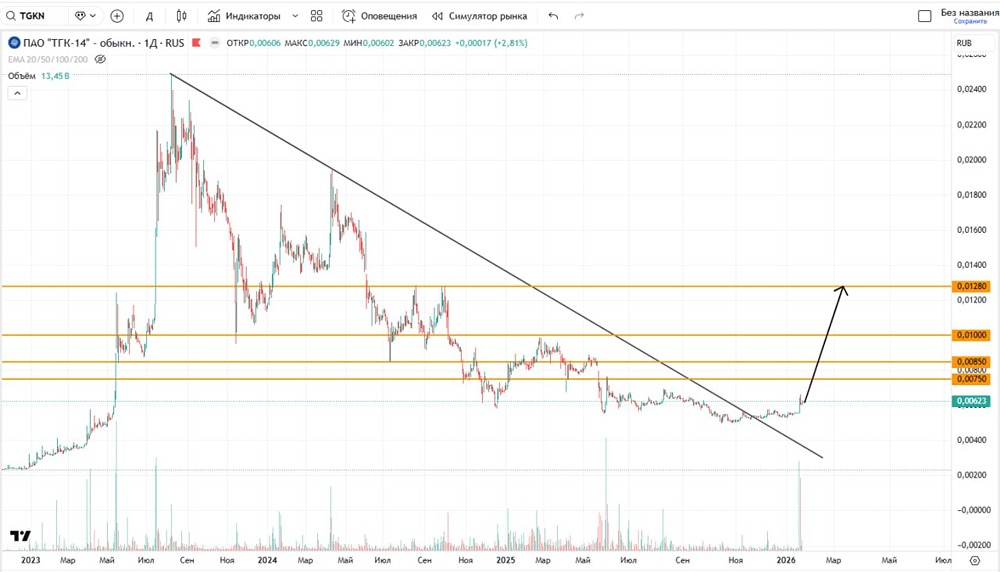Click the МАКС 0,00629 high value

click(x=312, y=43)
